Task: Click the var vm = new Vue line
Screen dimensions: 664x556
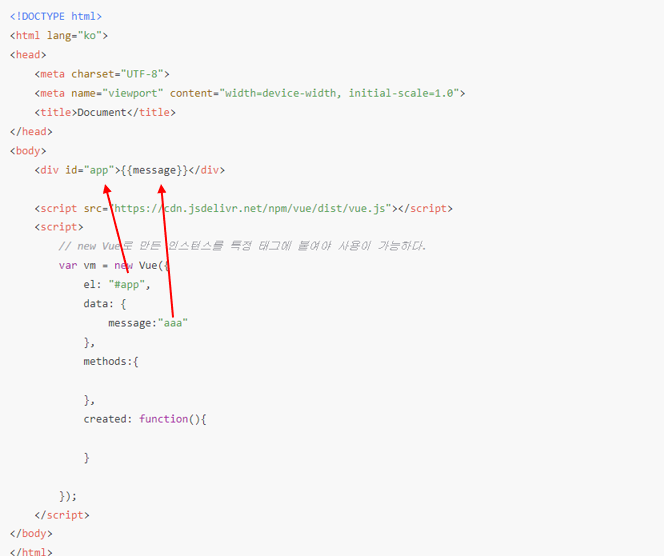Action: 114,266
